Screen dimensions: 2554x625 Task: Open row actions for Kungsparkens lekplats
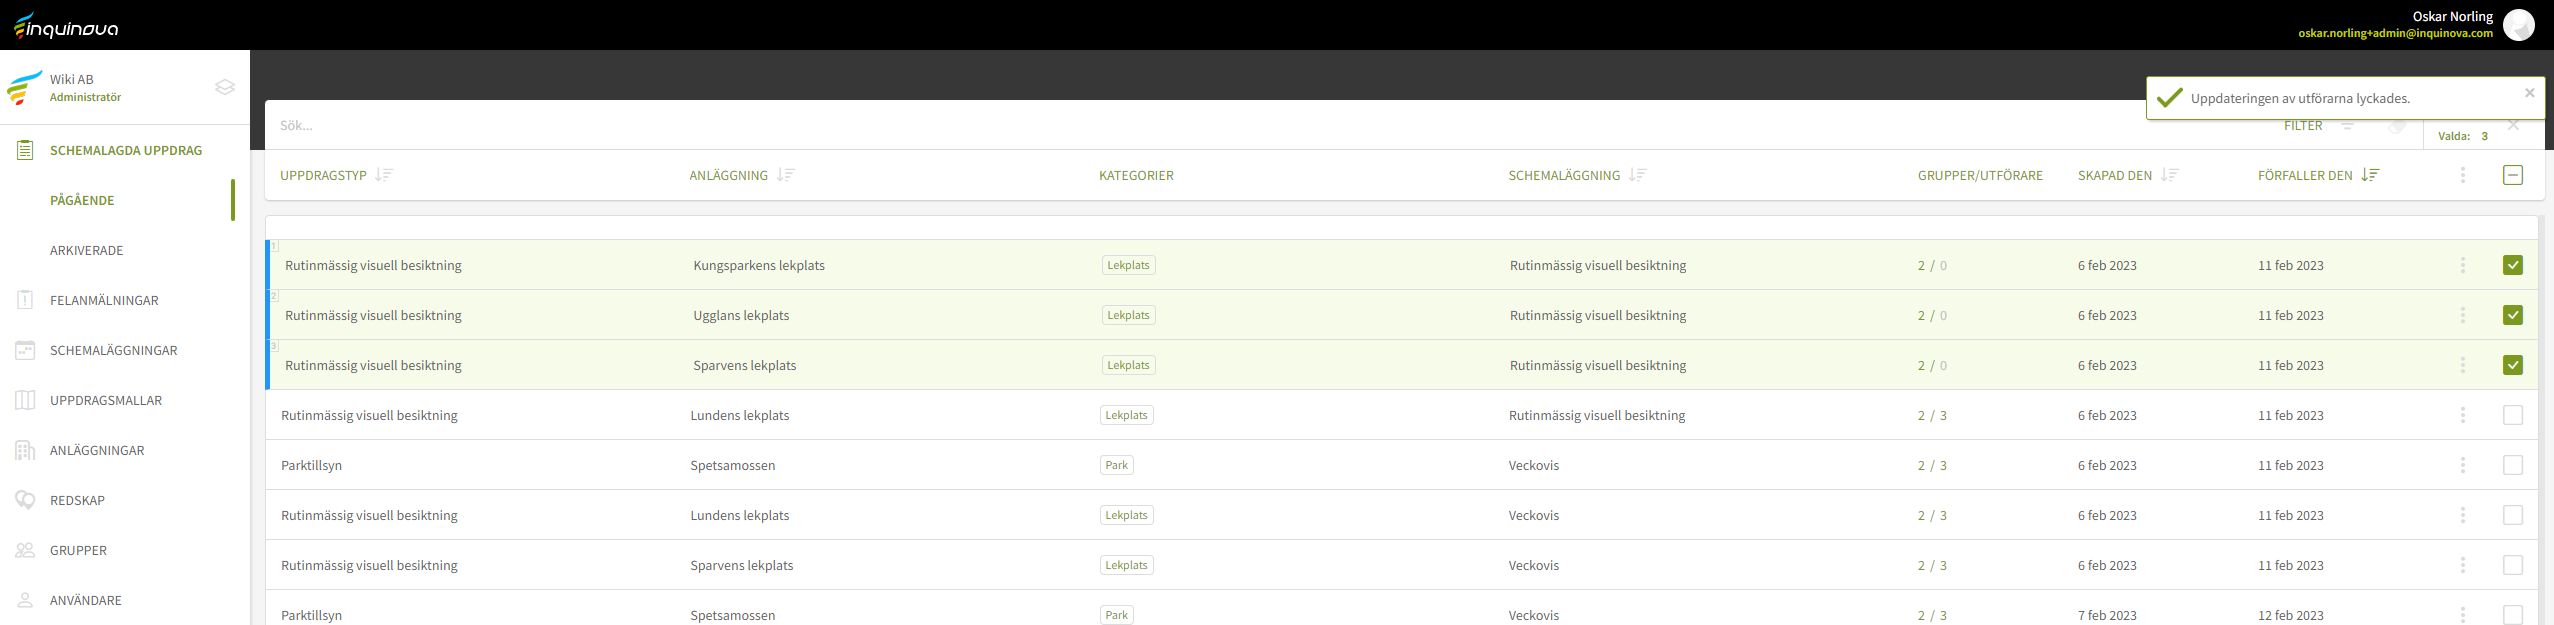(x=2462, y=265)
